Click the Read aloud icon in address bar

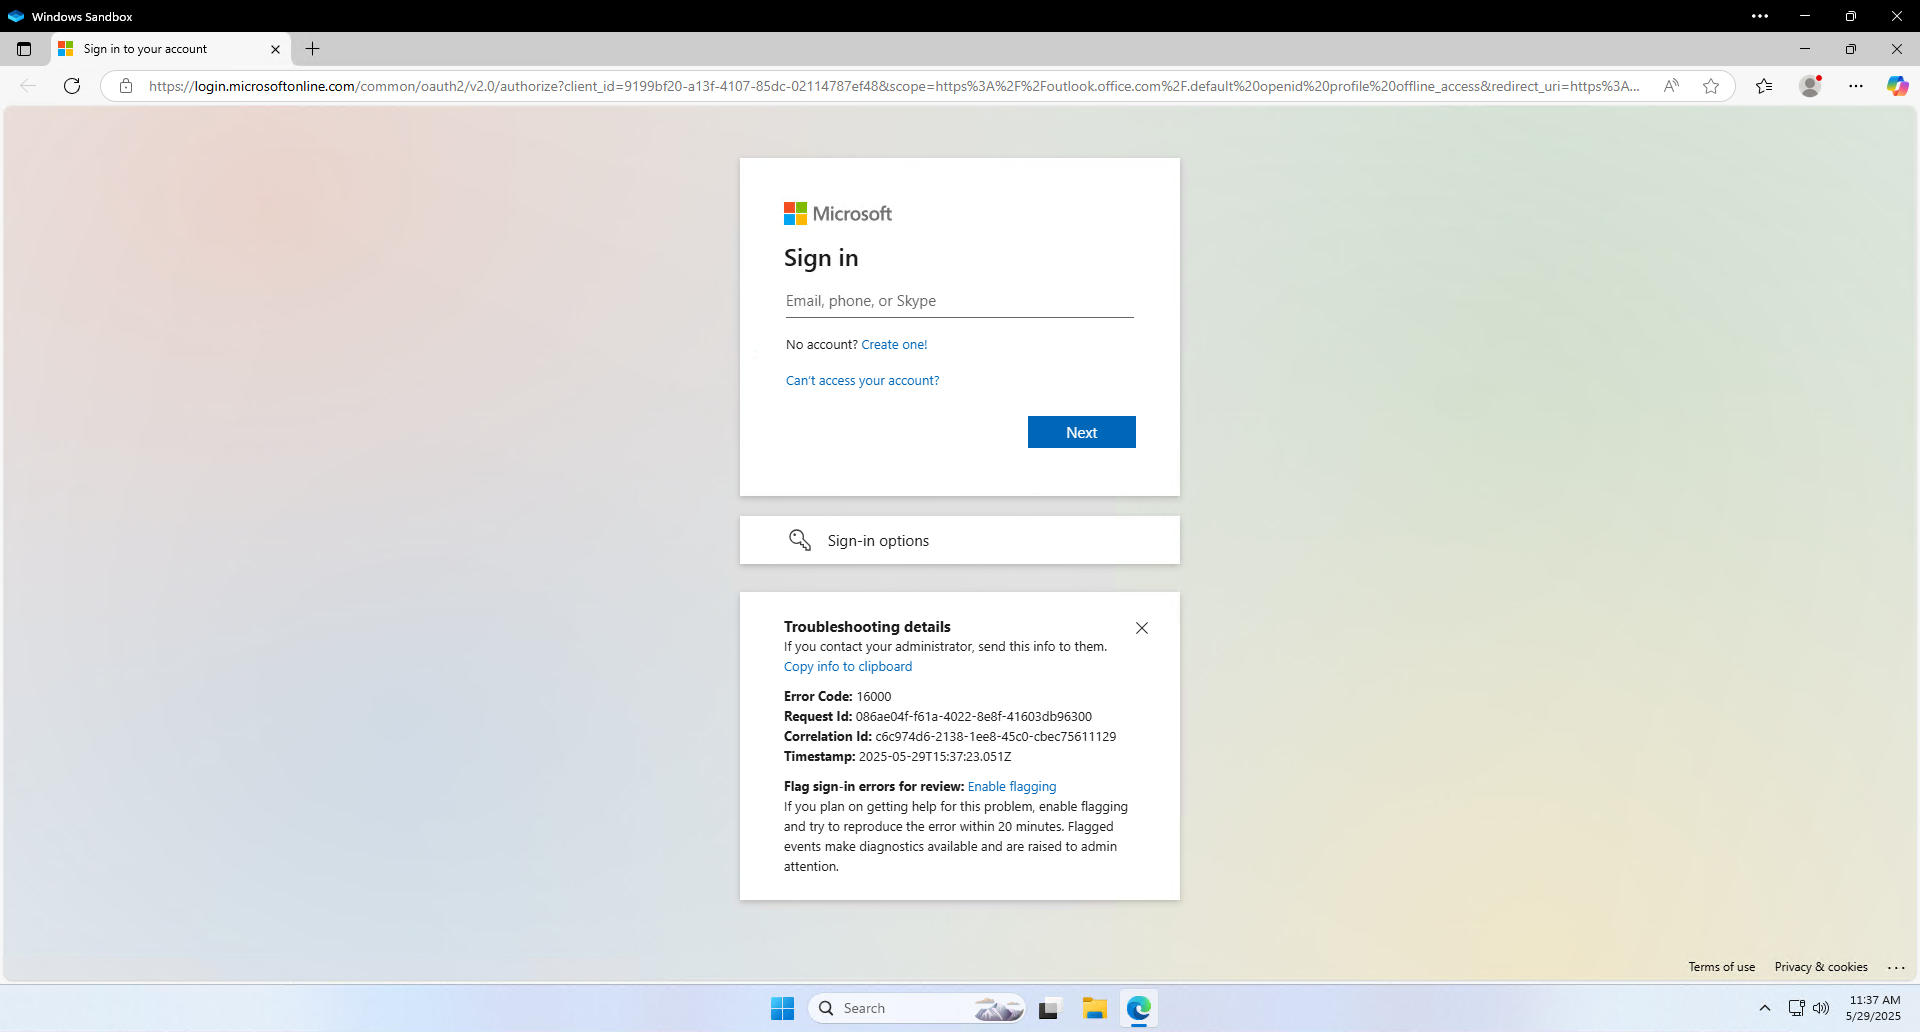[1671, 86]
